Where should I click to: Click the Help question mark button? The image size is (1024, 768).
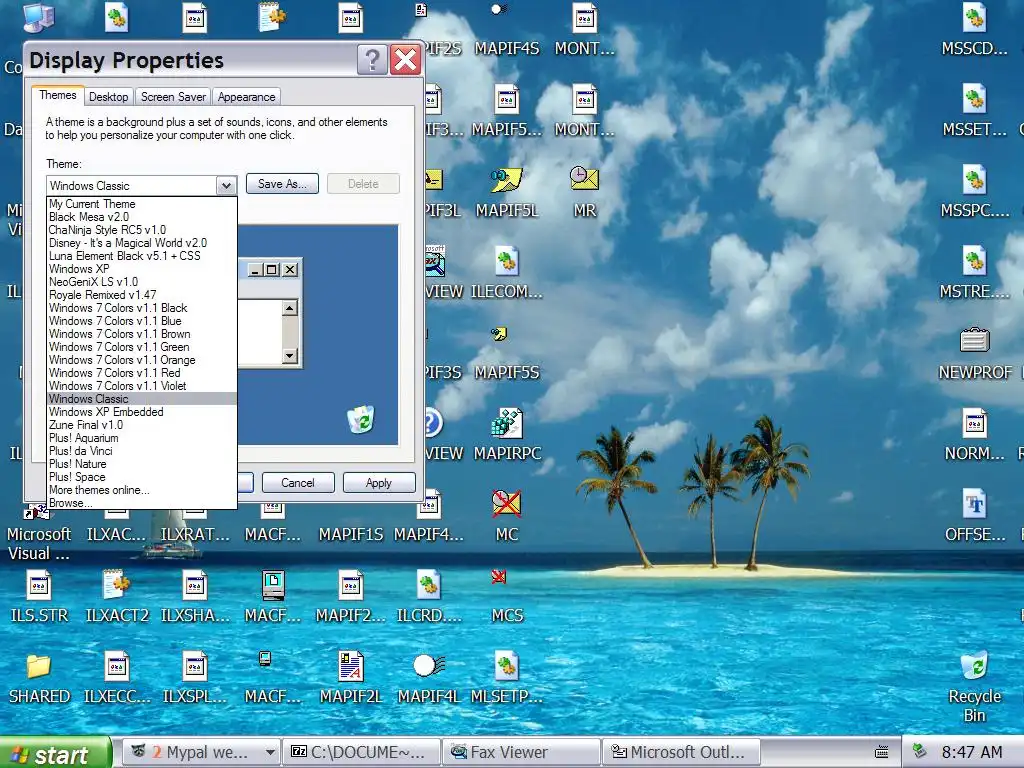coord(372,60)
